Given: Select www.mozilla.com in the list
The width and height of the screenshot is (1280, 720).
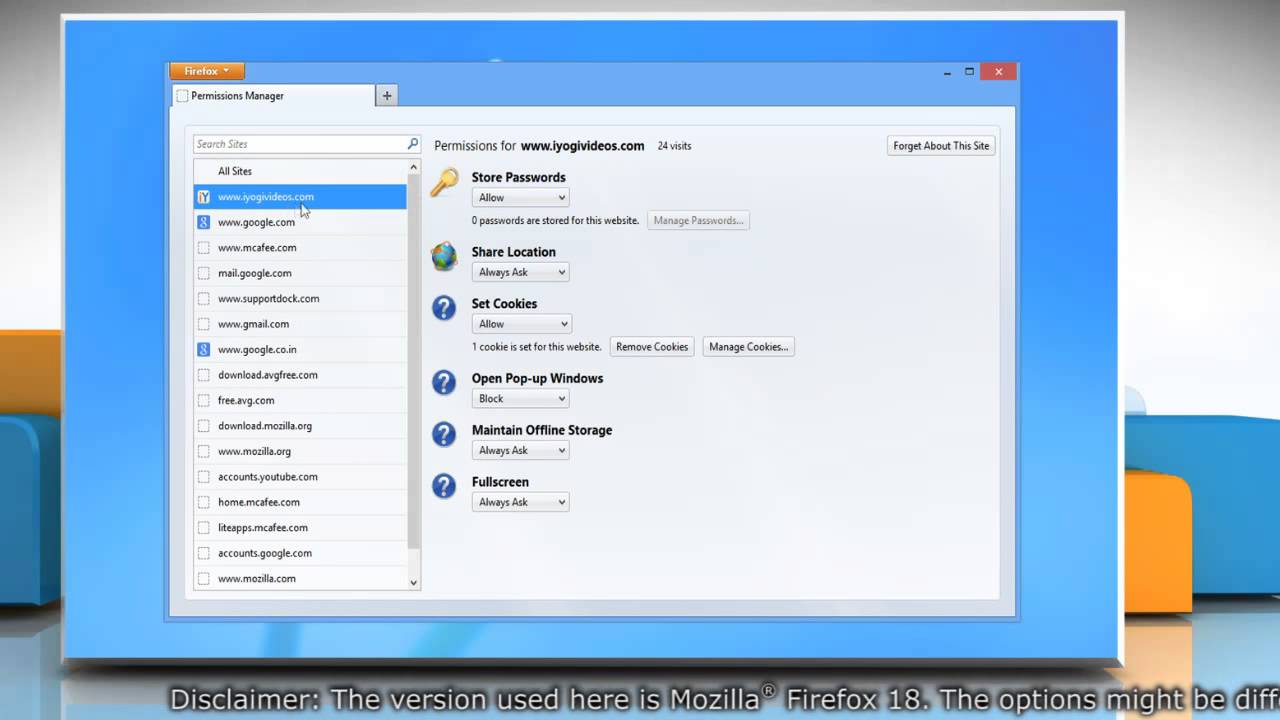Looking at the screenshot, I should click(x=300, y=578).
